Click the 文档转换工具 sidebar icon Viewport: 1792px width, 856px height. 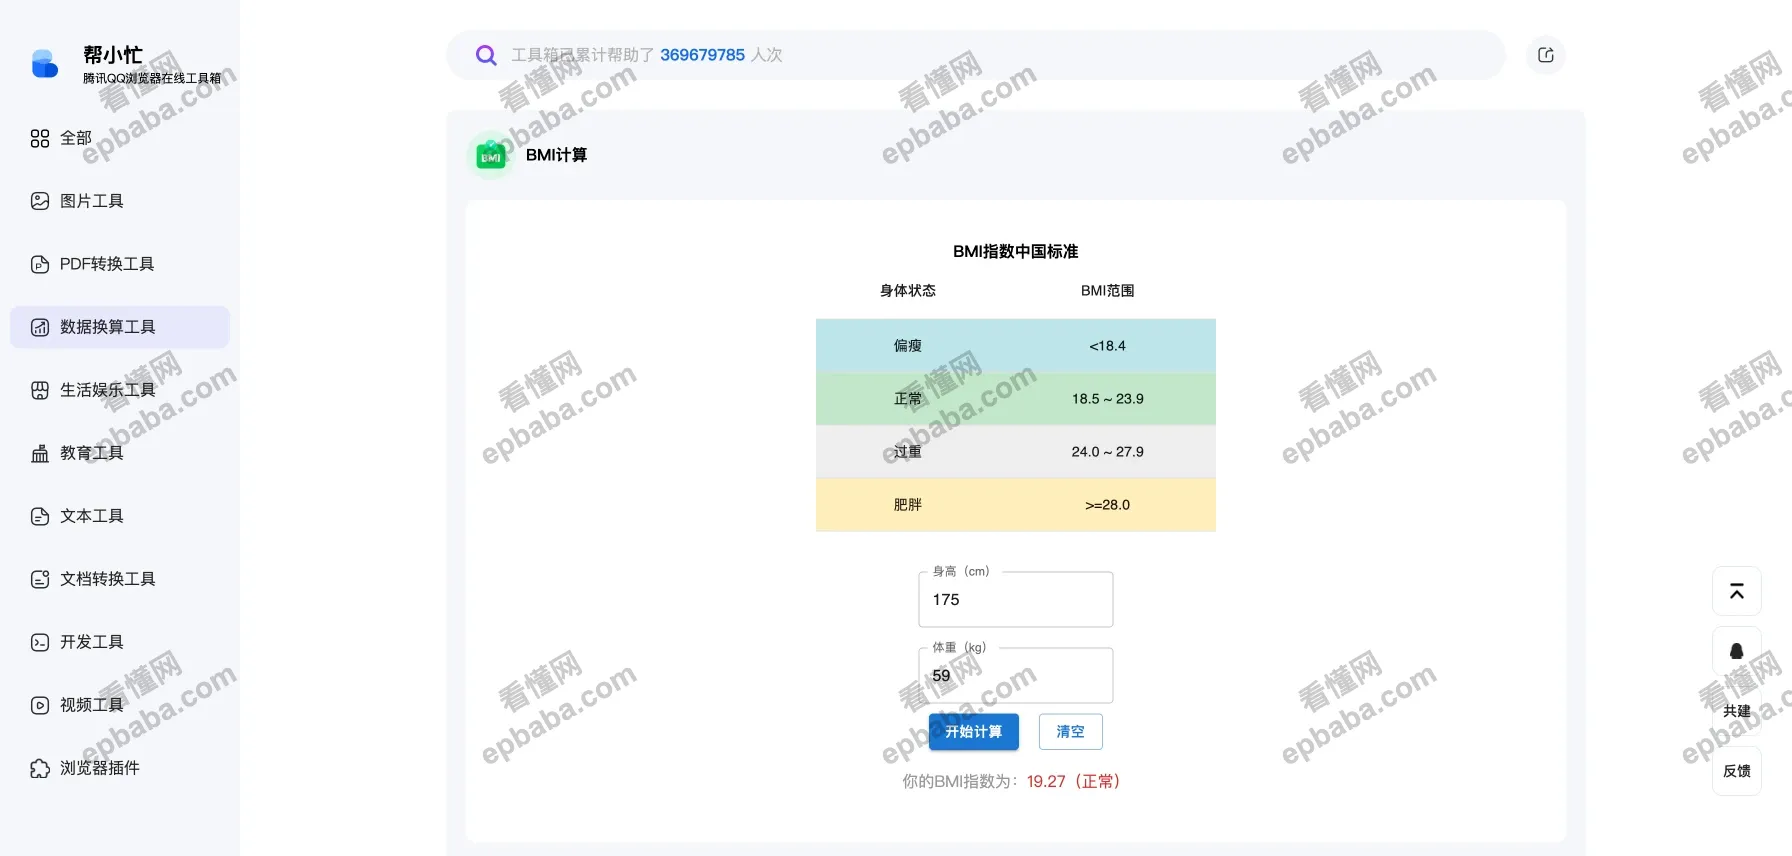coord(40,579)
